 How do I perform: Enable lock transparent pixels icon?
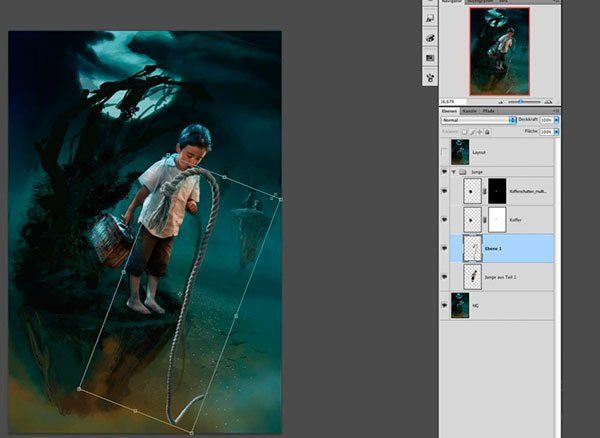coord(464,132)
